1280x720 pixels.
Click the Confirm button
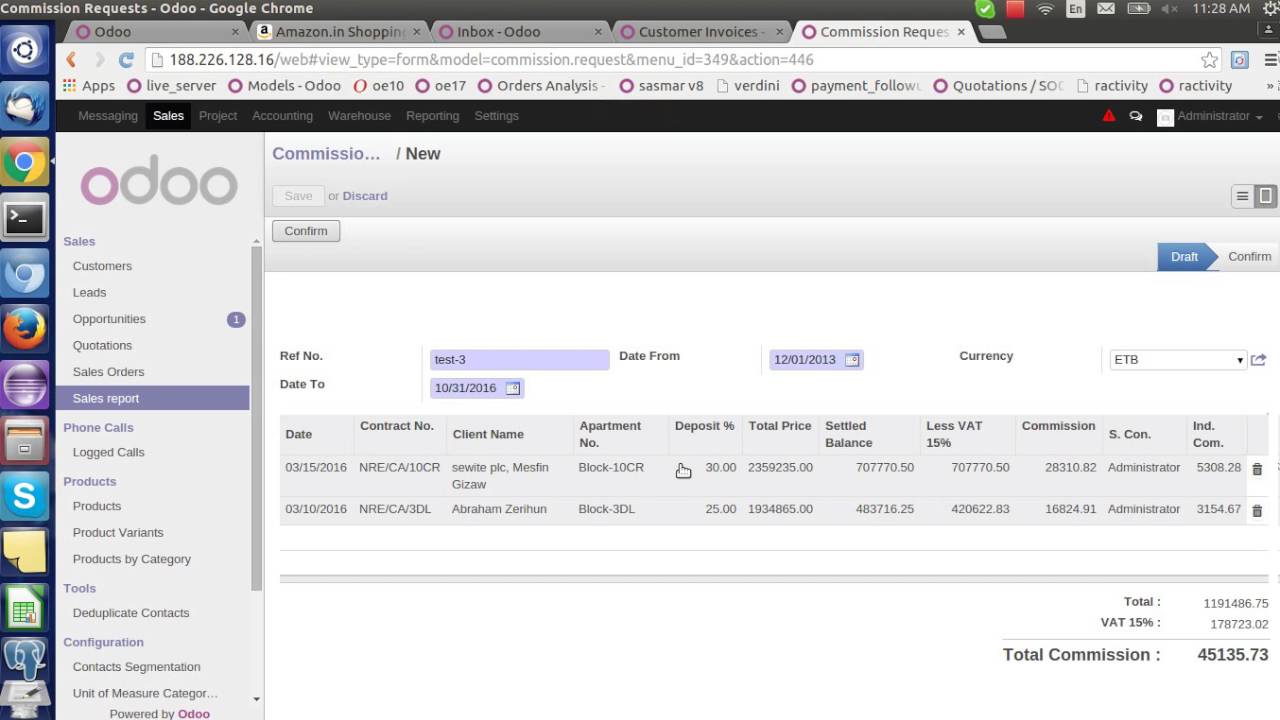(306, 231)
